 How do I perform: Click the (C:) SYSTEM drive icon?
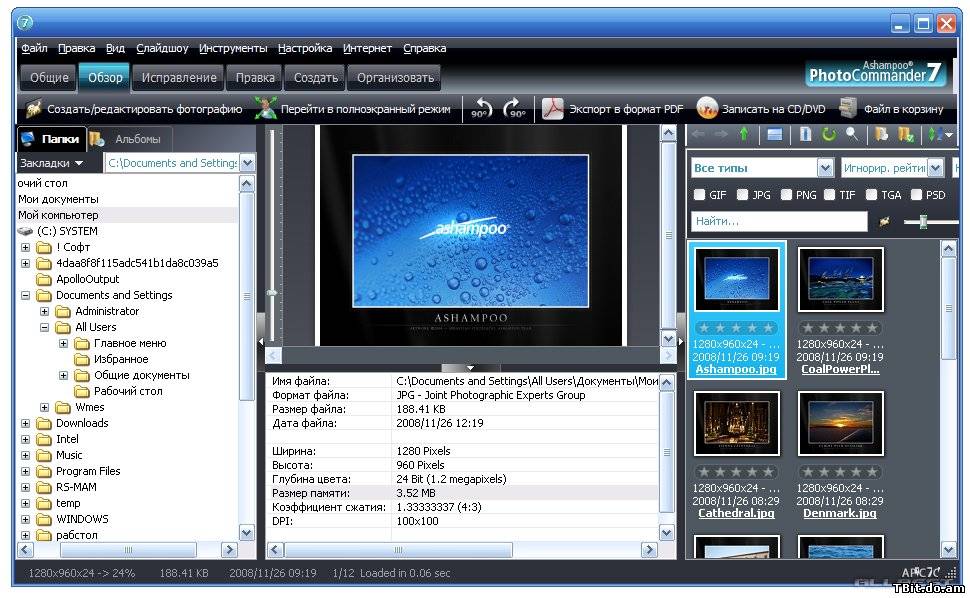25,231
